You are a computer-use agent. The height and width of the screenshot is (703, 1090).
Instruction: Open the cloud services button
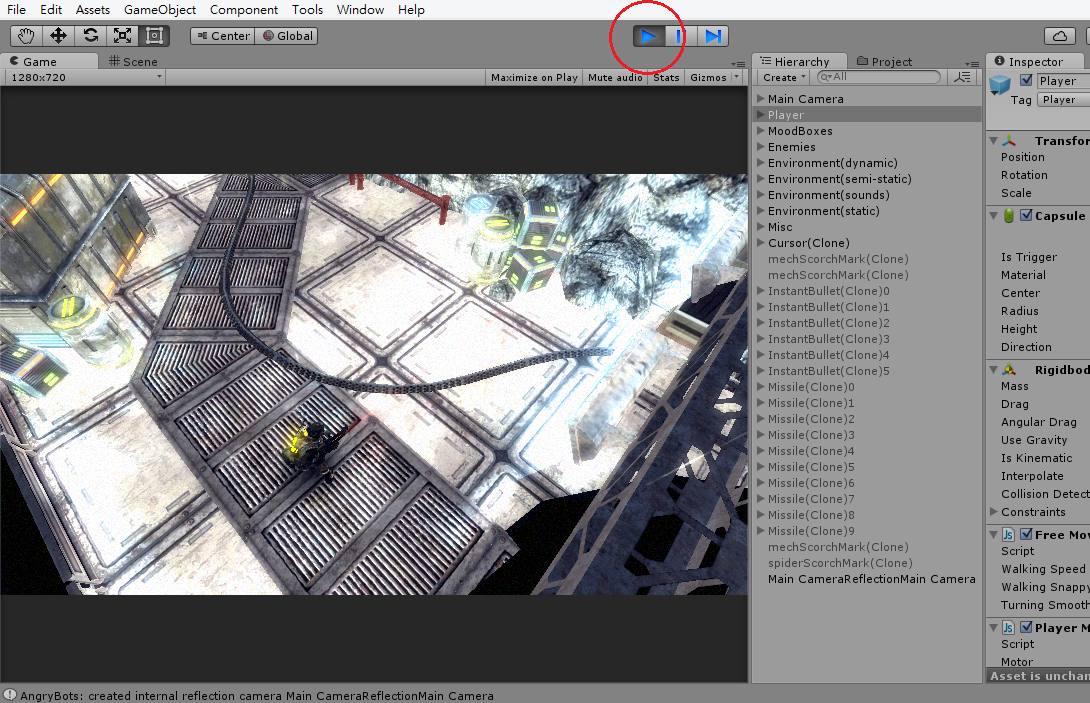point(1060,36)
